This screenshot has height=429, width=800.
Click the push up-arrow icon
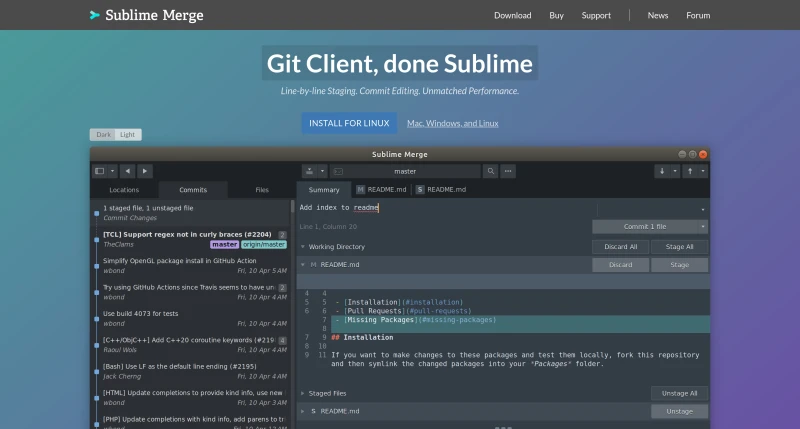(x=690, y=171)
